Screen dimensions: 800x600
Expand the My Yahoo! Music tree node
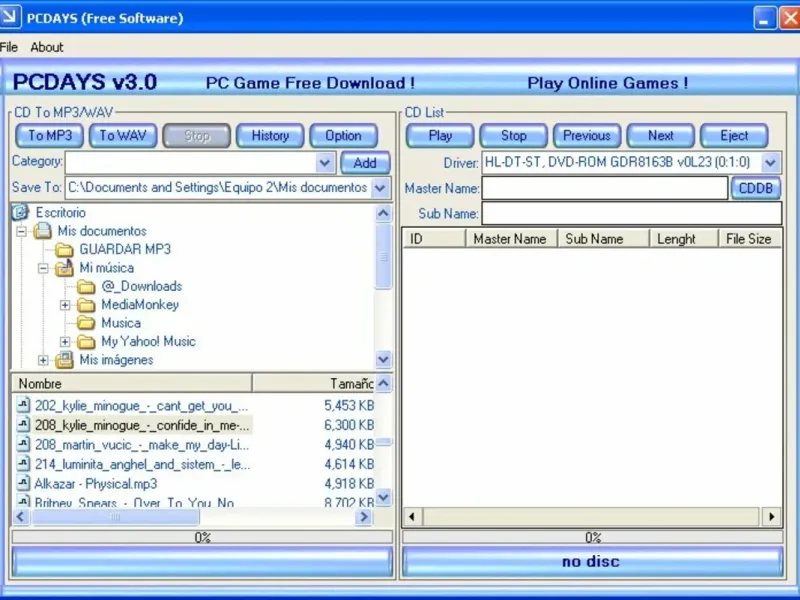point(65,342)
